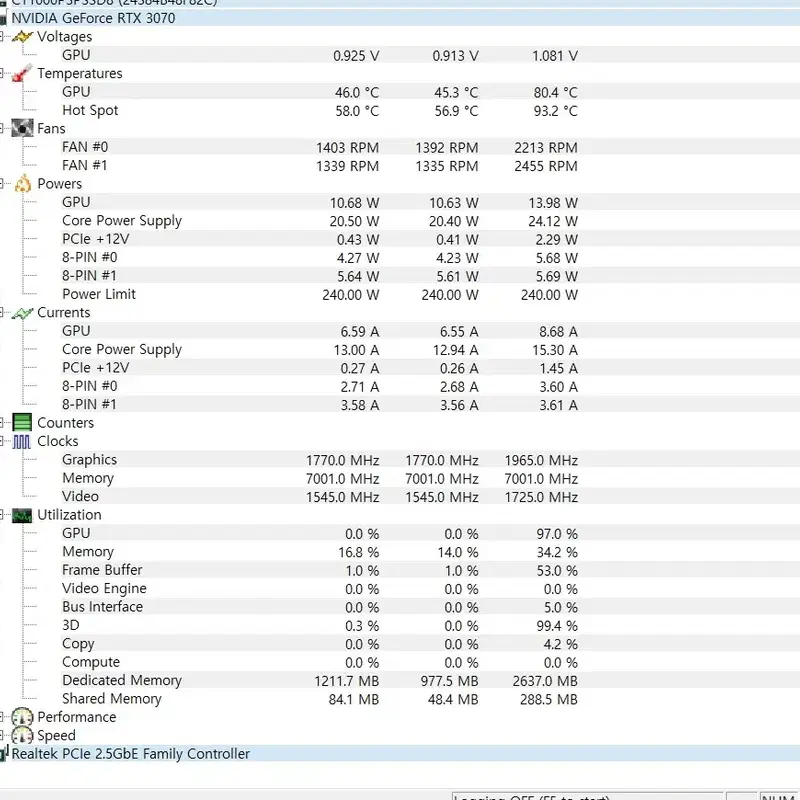Click the Currents green graph icon
This screenshot has width=800, height=800.
22,313
